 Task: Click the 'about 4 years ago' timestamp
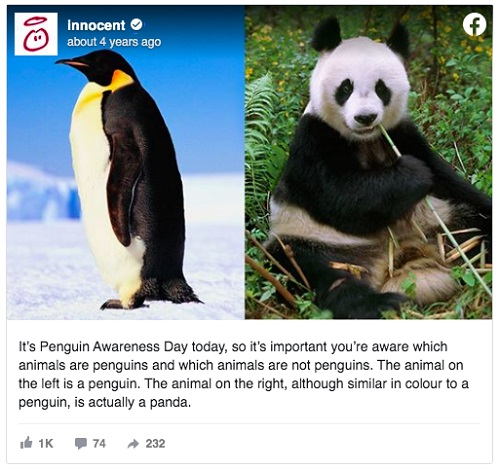114,42
